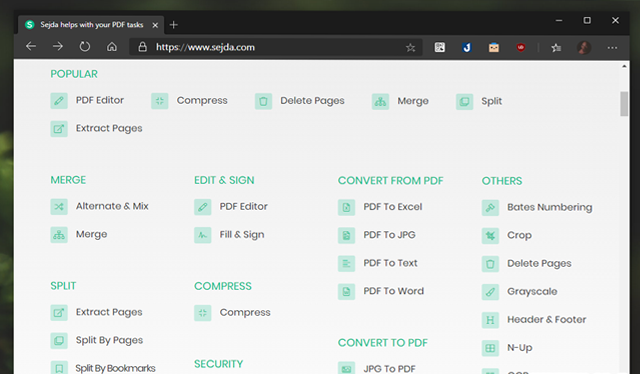Click the Delete Pages icon under Others

point(490,264)
